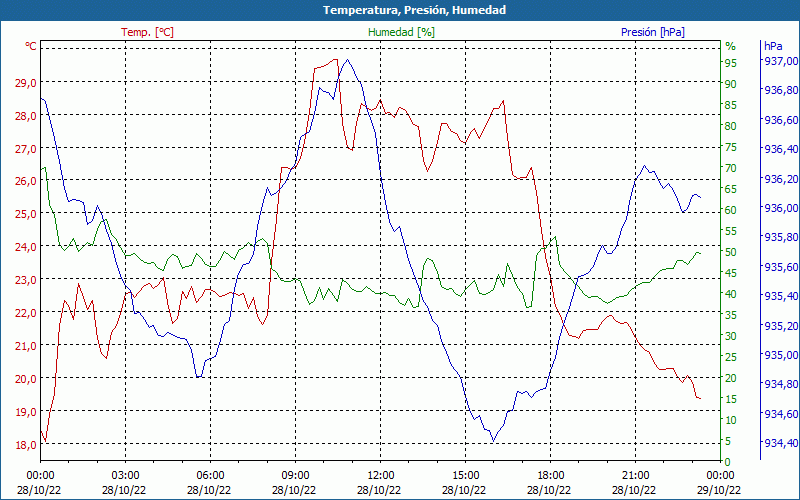Click the '18,0' temperature axis value
This screenshot has width=800, height=500.
click(x=26, y=445)
